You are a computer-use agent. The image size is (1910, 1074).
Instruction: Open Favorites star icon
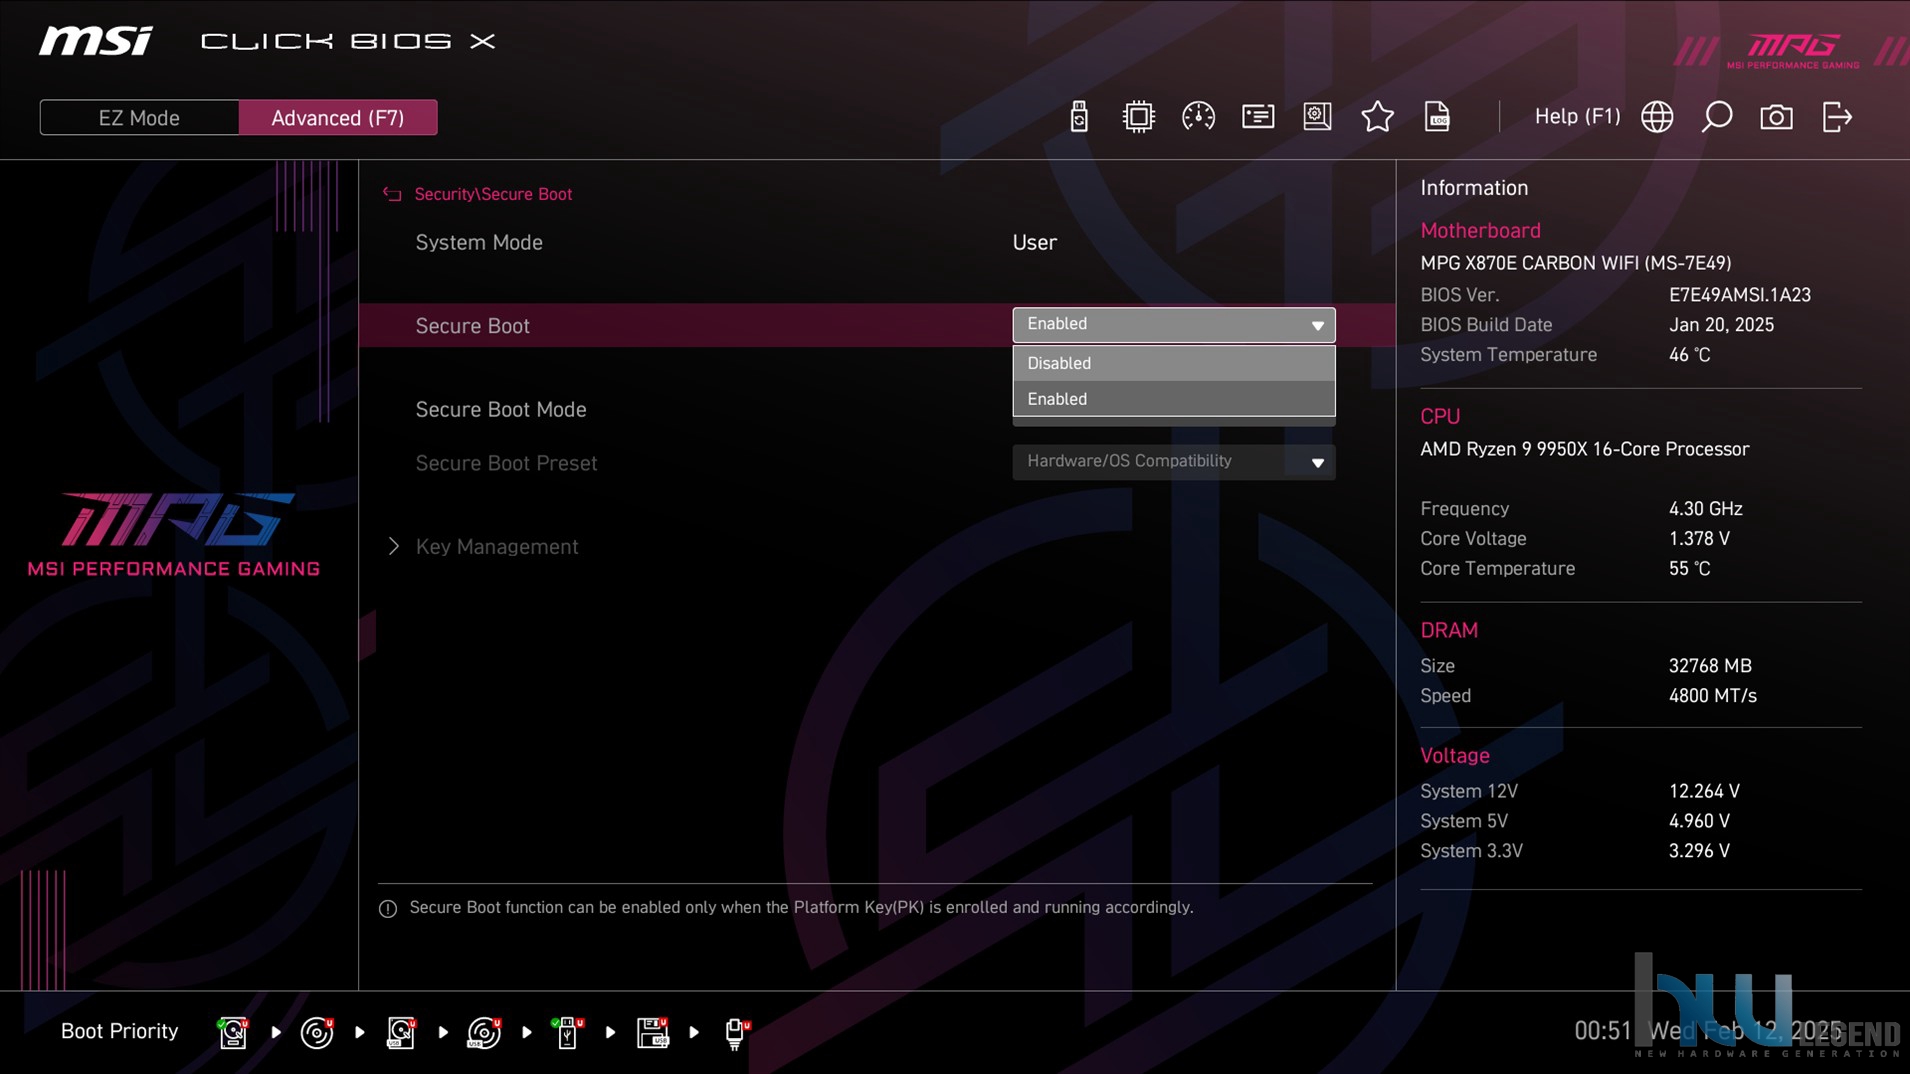pyautogui.click(x=1377, y=117)
